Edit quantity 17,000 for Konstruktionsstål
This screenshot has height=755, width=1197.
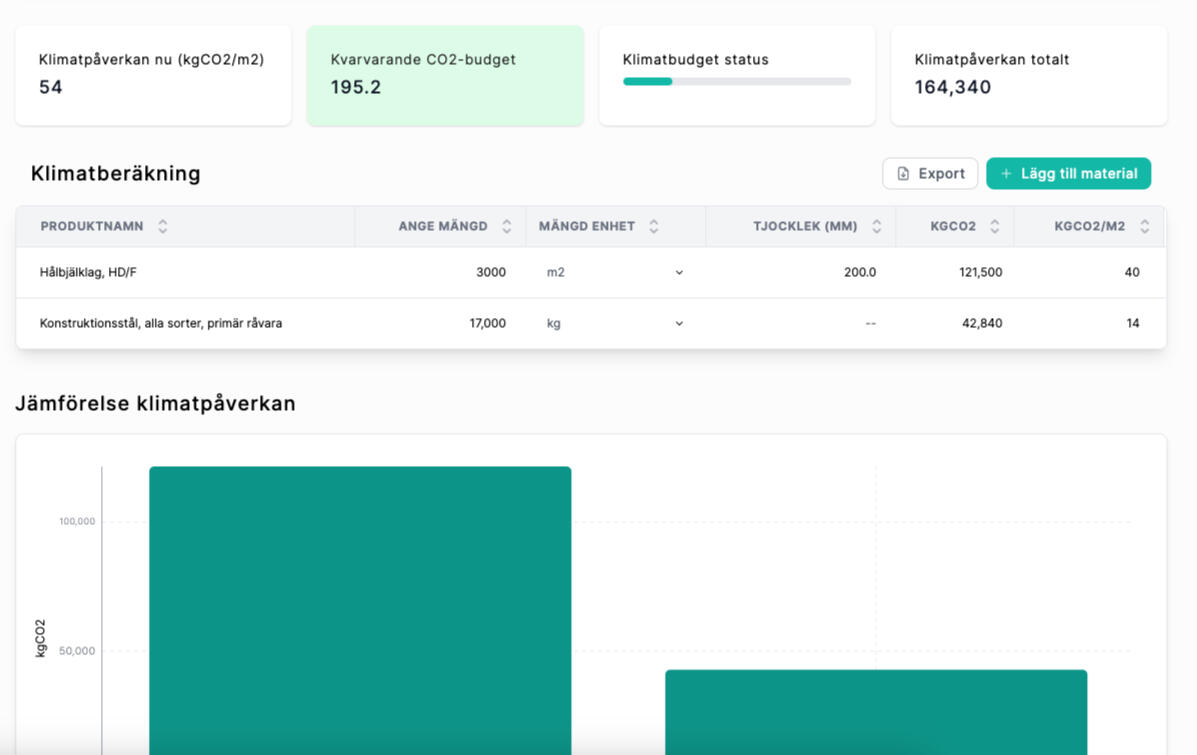pos(487,323)
